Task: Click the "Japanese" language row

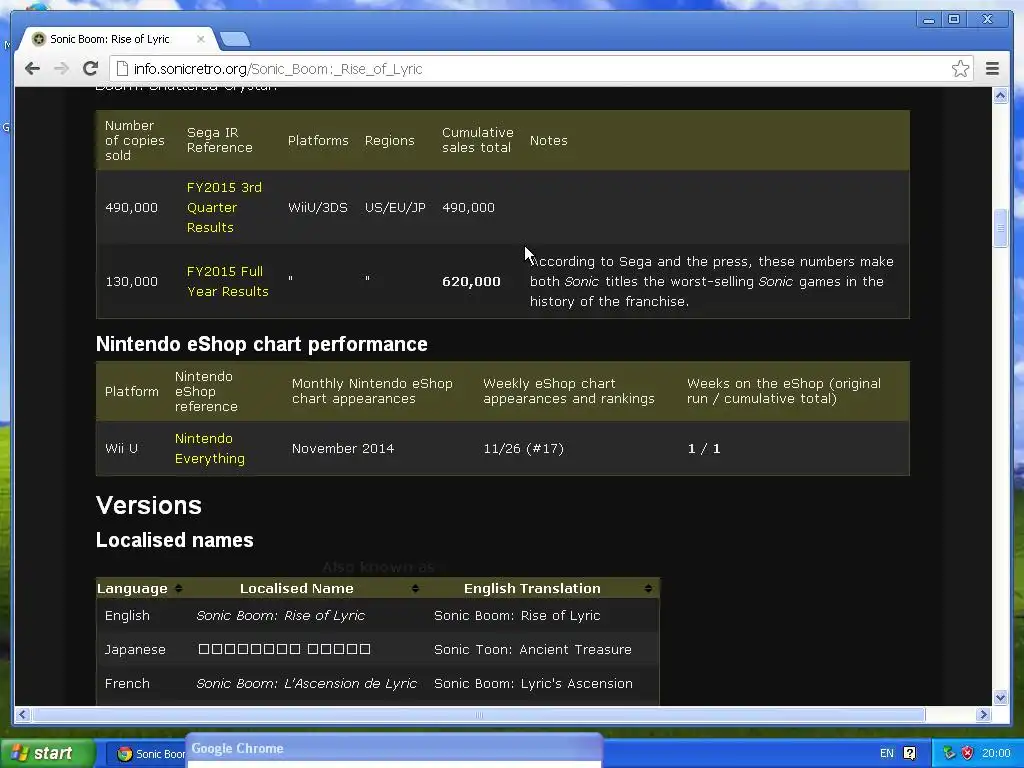Action: coord(377,649)
